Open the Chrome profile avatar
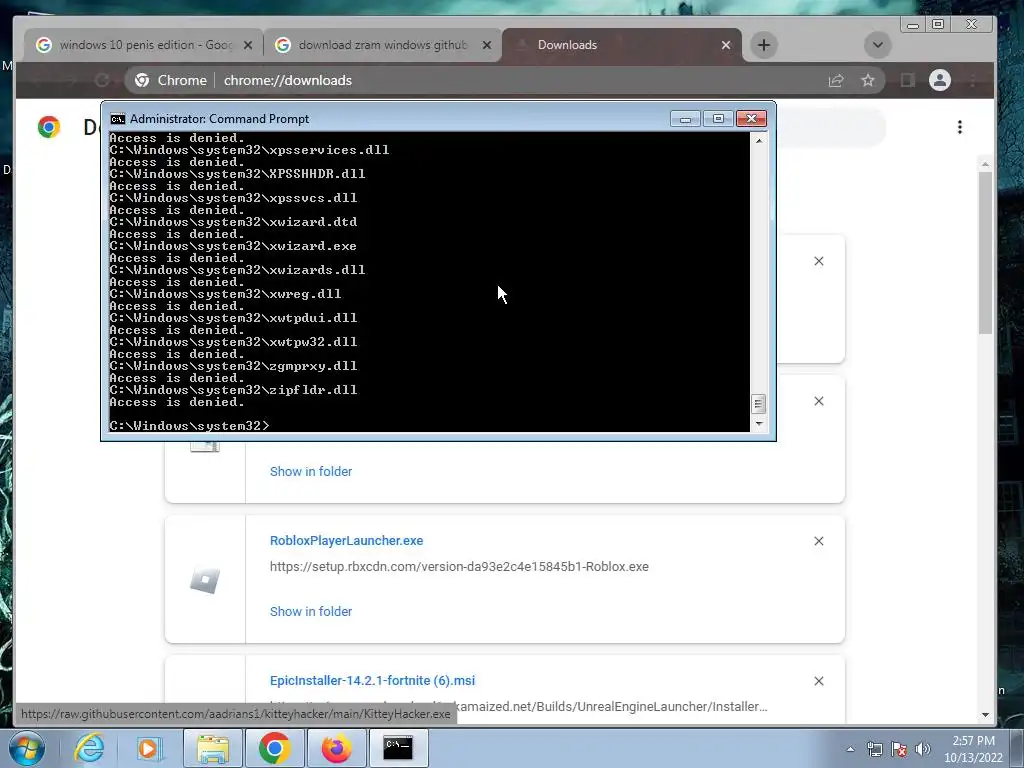1024x768 pixels. [x=940, y=80]
